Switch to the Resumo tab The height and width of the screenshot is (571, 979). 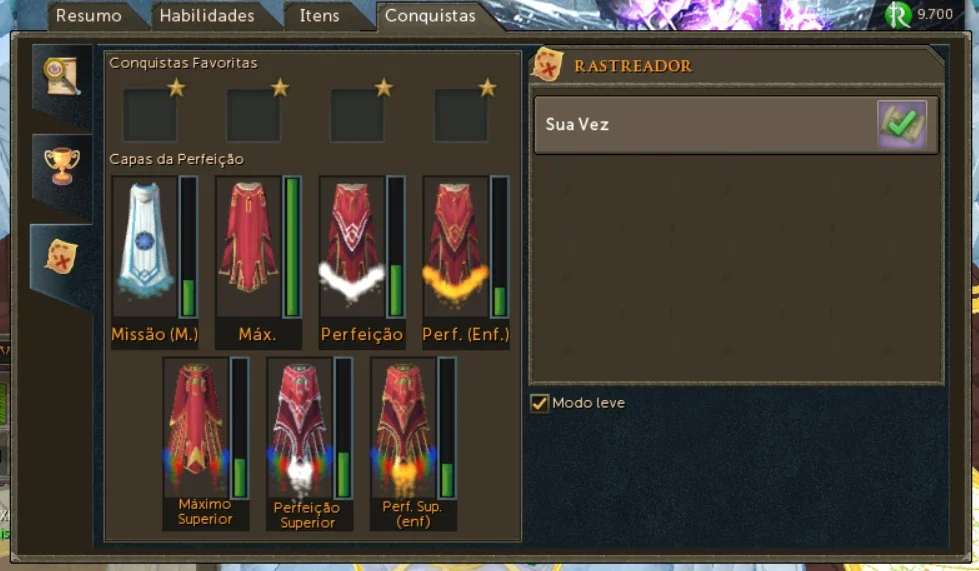pos(89,16)
